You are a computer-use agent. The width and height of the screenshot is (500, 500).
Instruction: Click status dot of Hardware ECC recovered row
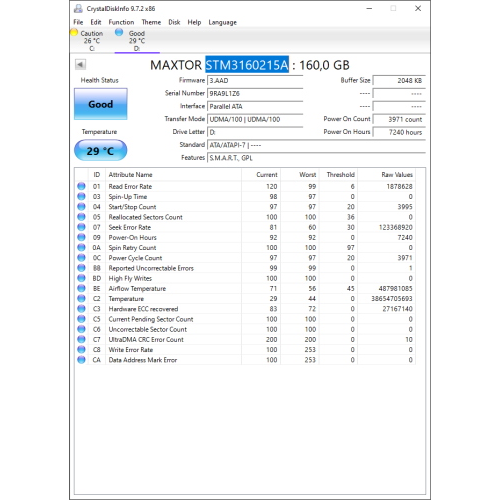81,309
